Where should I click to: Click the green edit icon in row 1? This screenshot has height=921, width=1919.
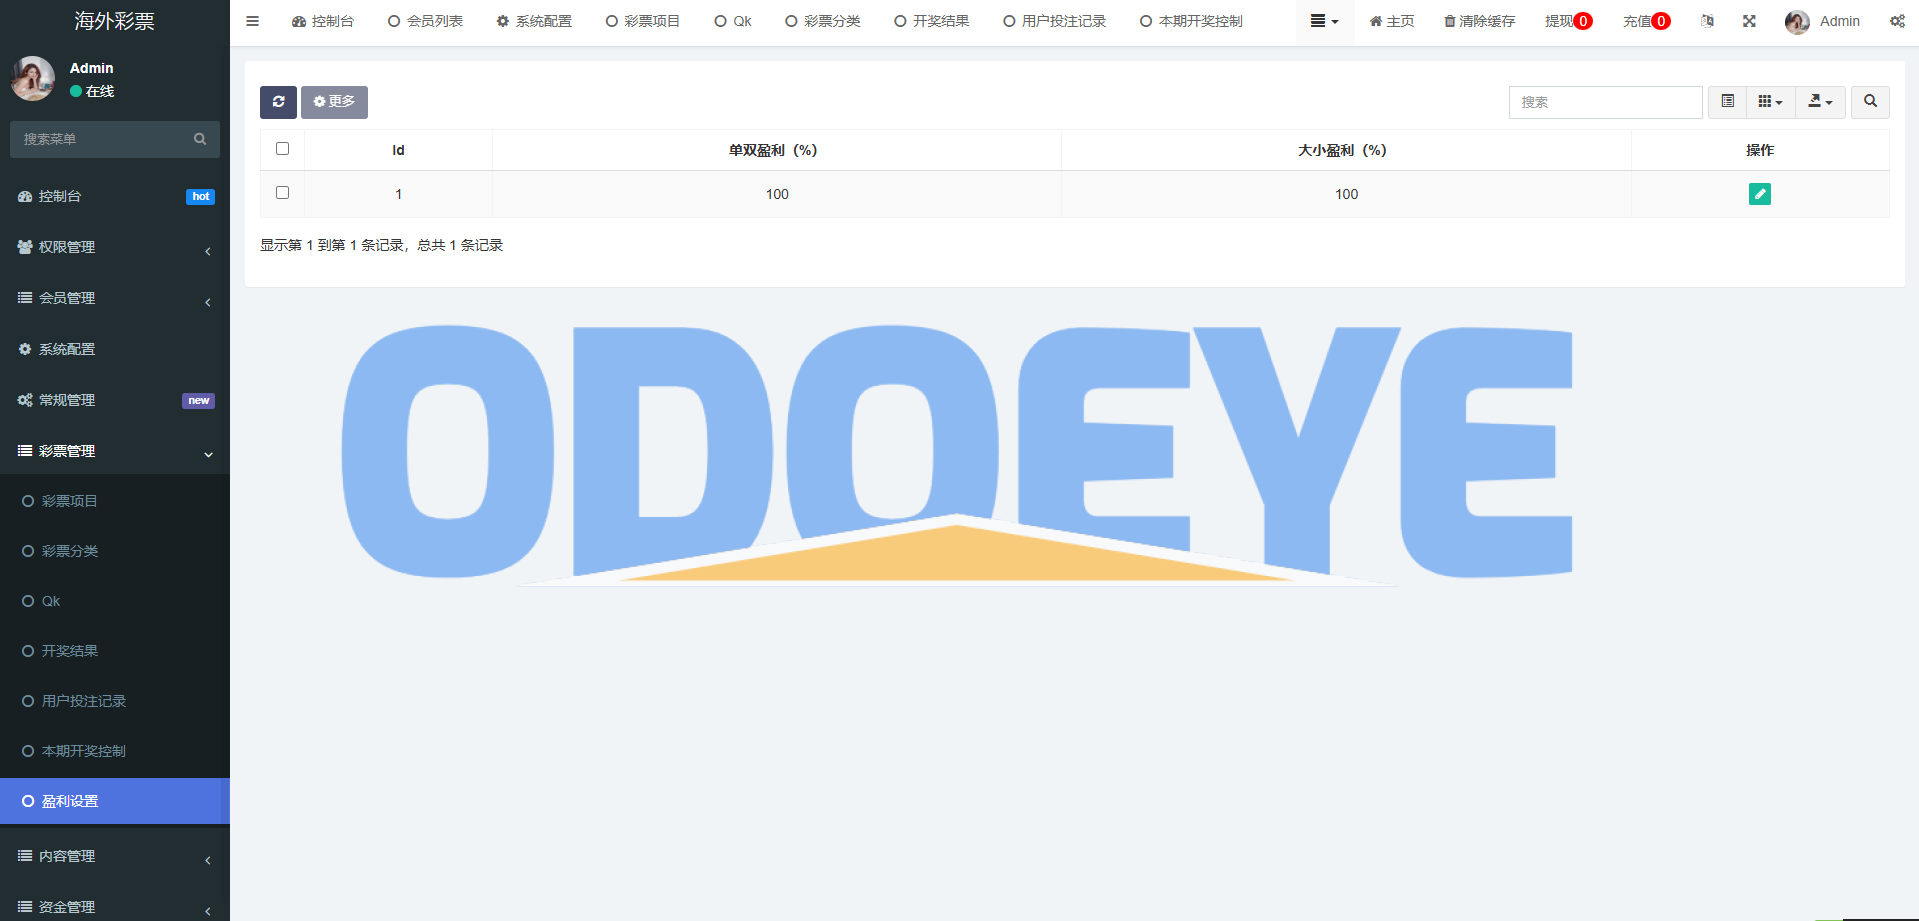pos(1760,194)
